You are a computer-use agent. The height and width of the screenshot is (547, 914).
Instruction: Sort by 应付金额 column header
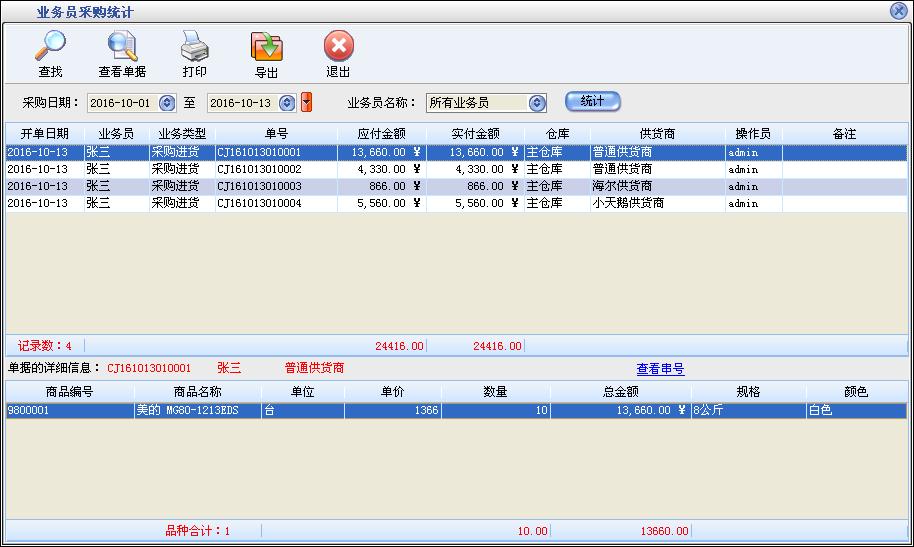tap(381, 134)
